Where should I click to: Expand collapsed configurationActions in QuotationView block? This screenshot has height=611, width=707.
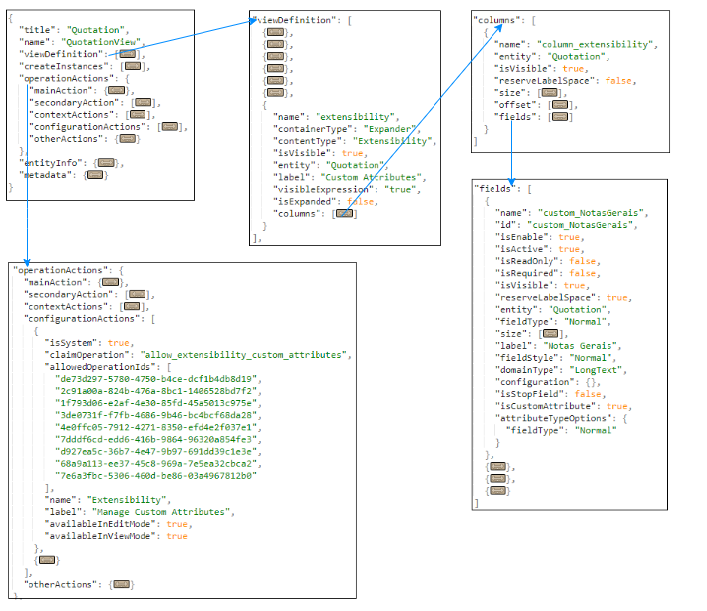(x=170, y=127)
